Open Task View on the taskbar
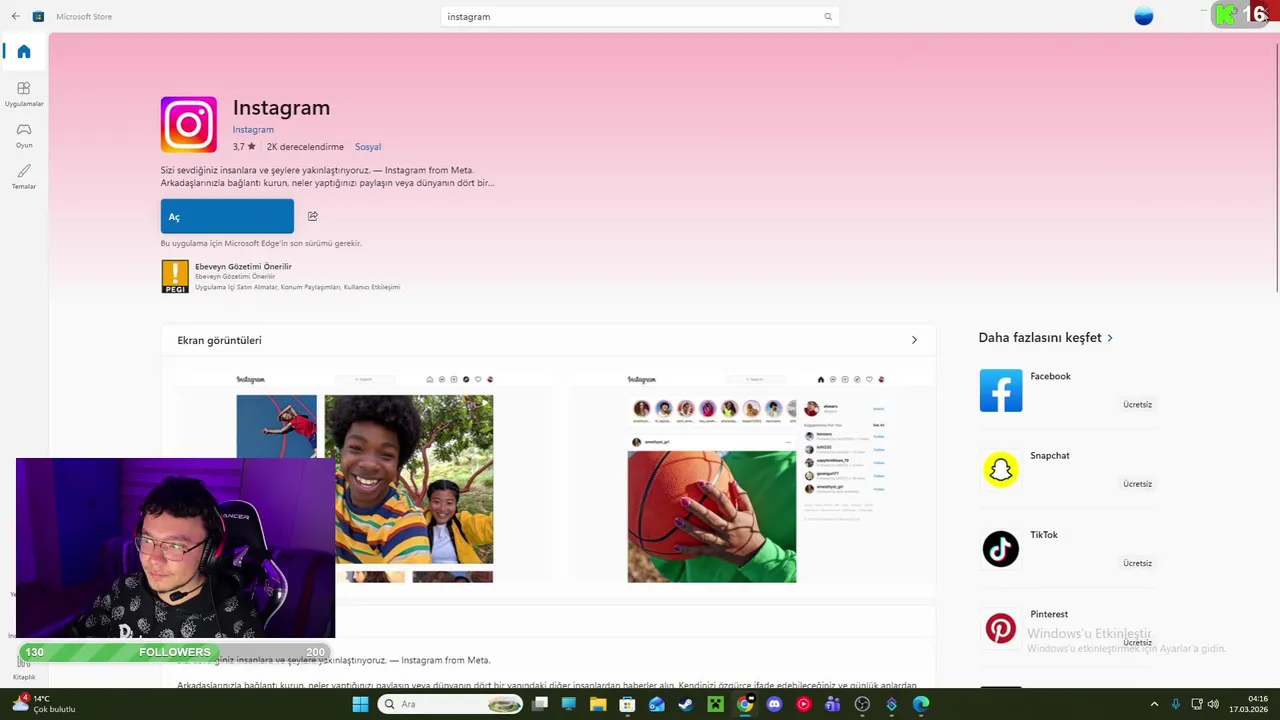This screenshot has width=1280, height=720. [x=540, y=704]
